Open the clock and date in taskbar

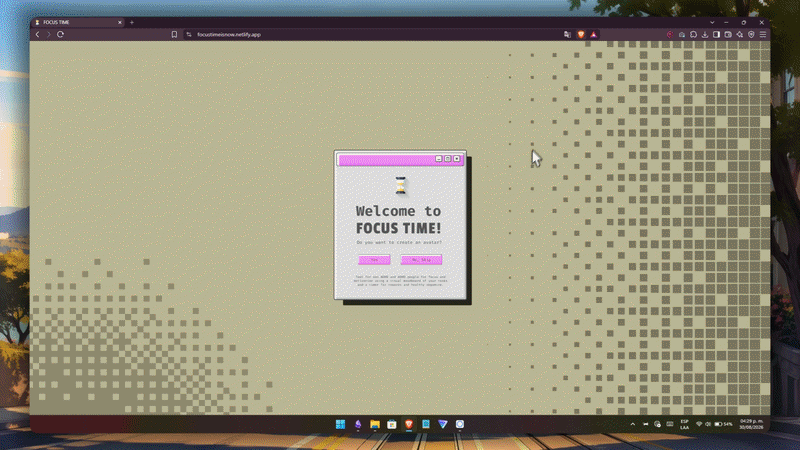click(x=751, y=424)
